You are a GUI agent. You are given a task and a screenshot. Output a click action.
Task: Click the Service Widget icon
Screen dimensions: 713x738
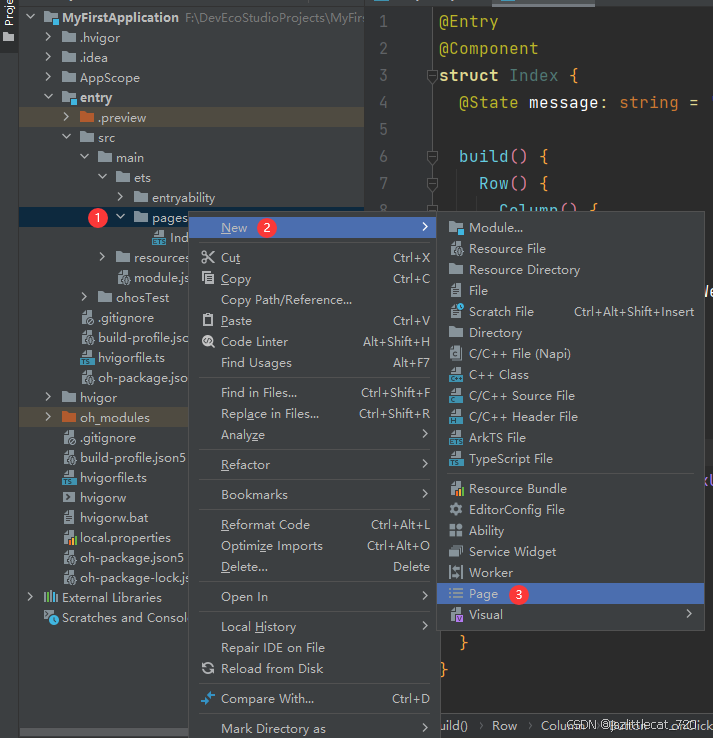[x=456, y=552]
